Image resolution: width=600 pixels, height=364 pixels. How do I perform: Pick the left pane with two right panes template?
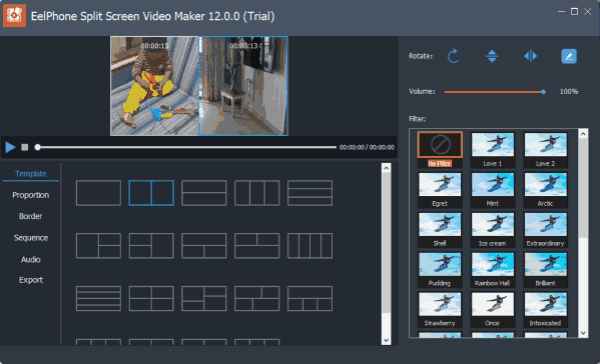pyautogui.click(x=98, y=246)
